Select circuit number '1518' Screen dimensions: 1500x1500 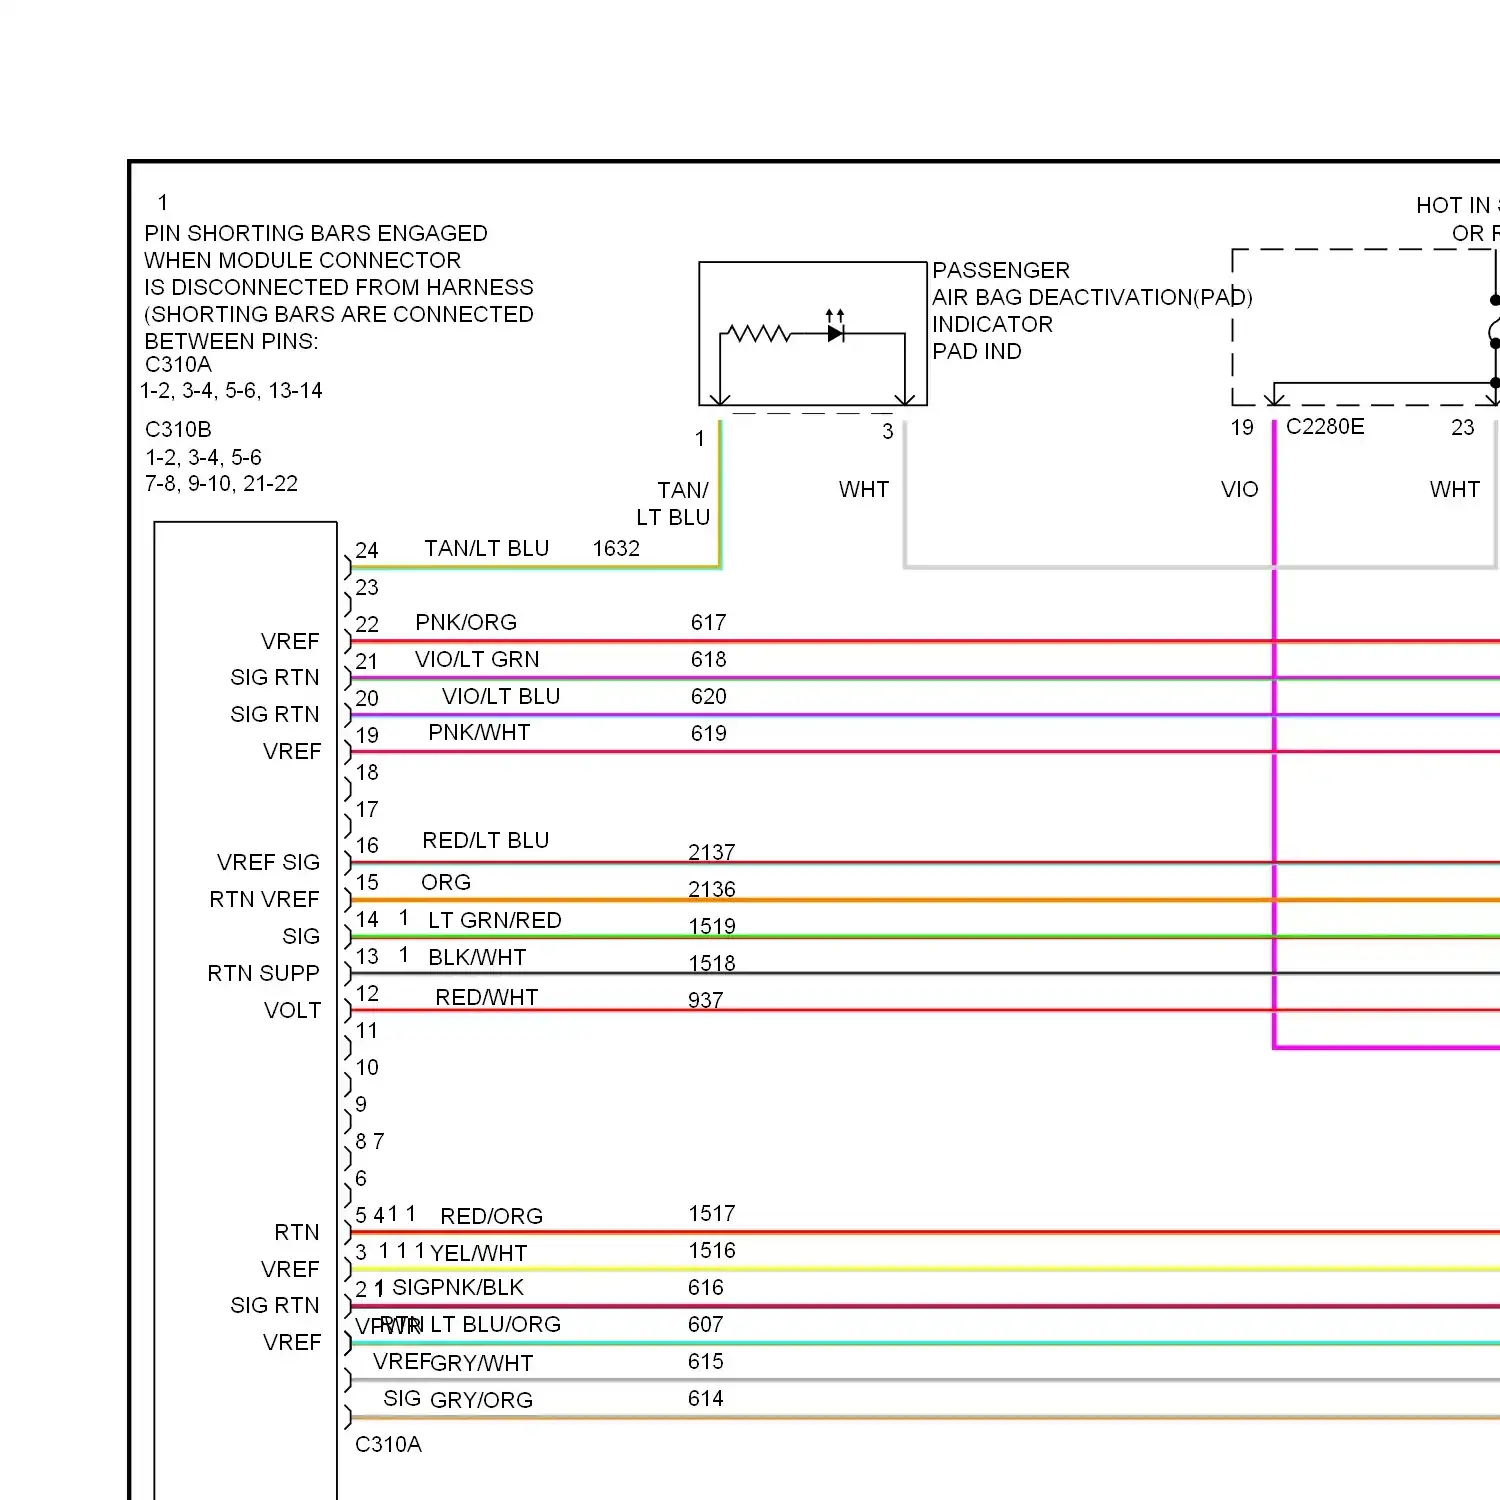[x=712, y=963]
